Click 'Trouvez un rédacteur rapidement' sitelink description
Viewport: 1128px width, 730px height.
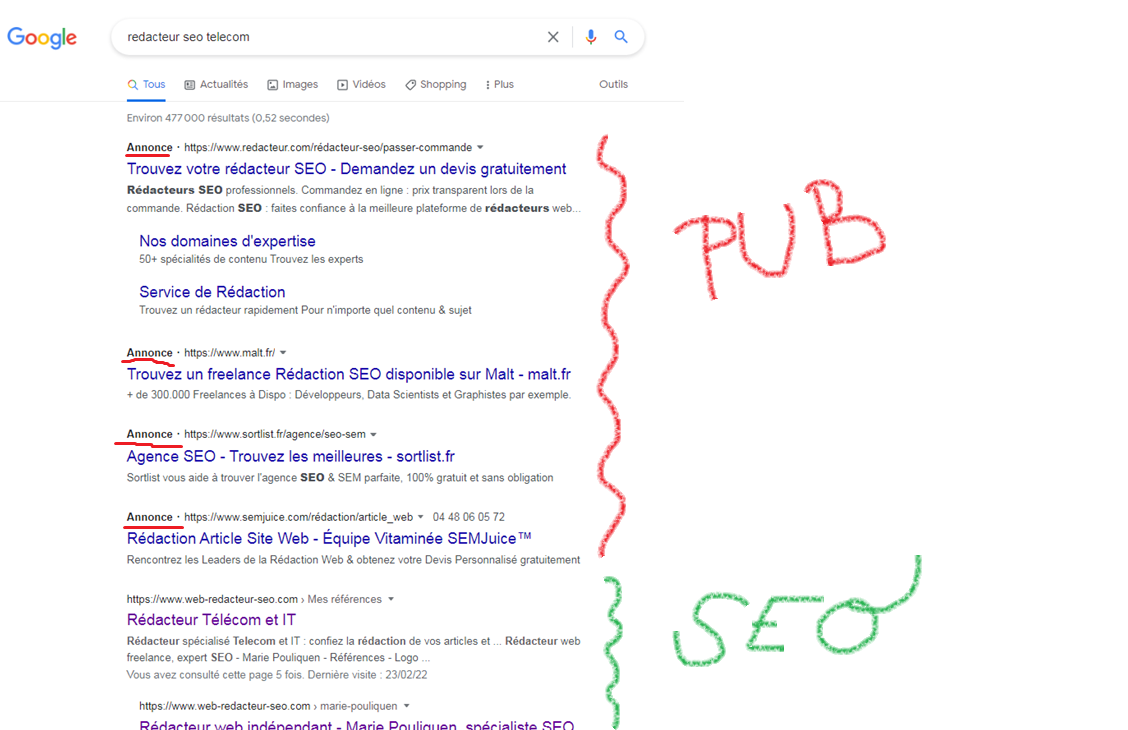point(305,310)
